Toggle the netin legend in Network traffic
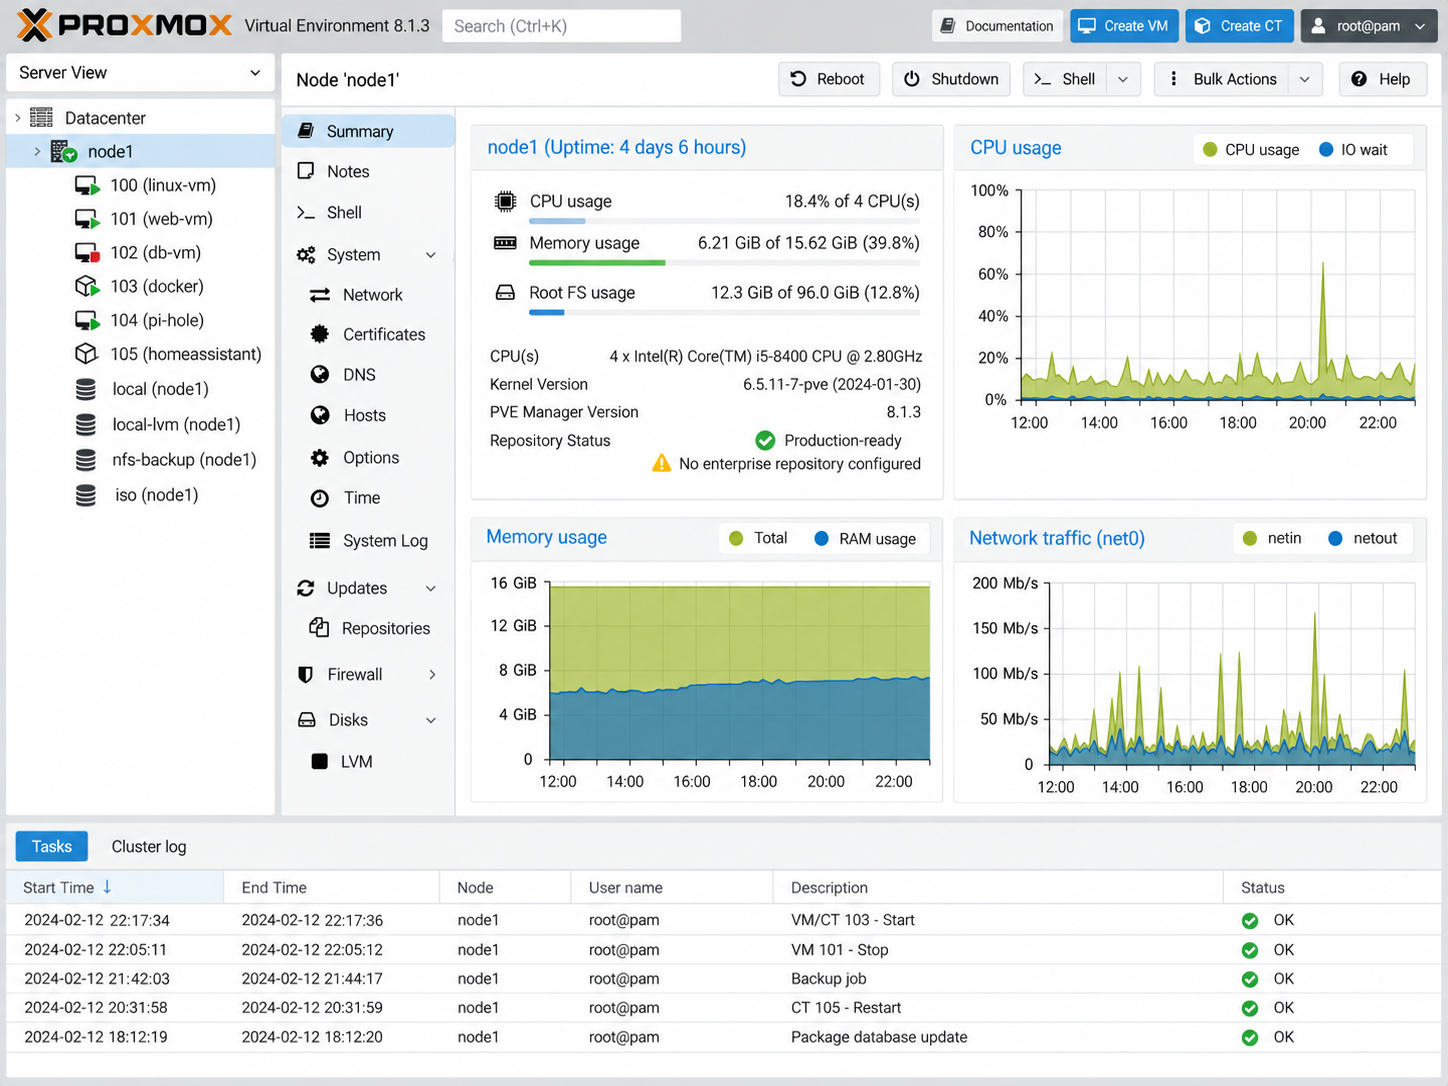 click(1271, 538)
